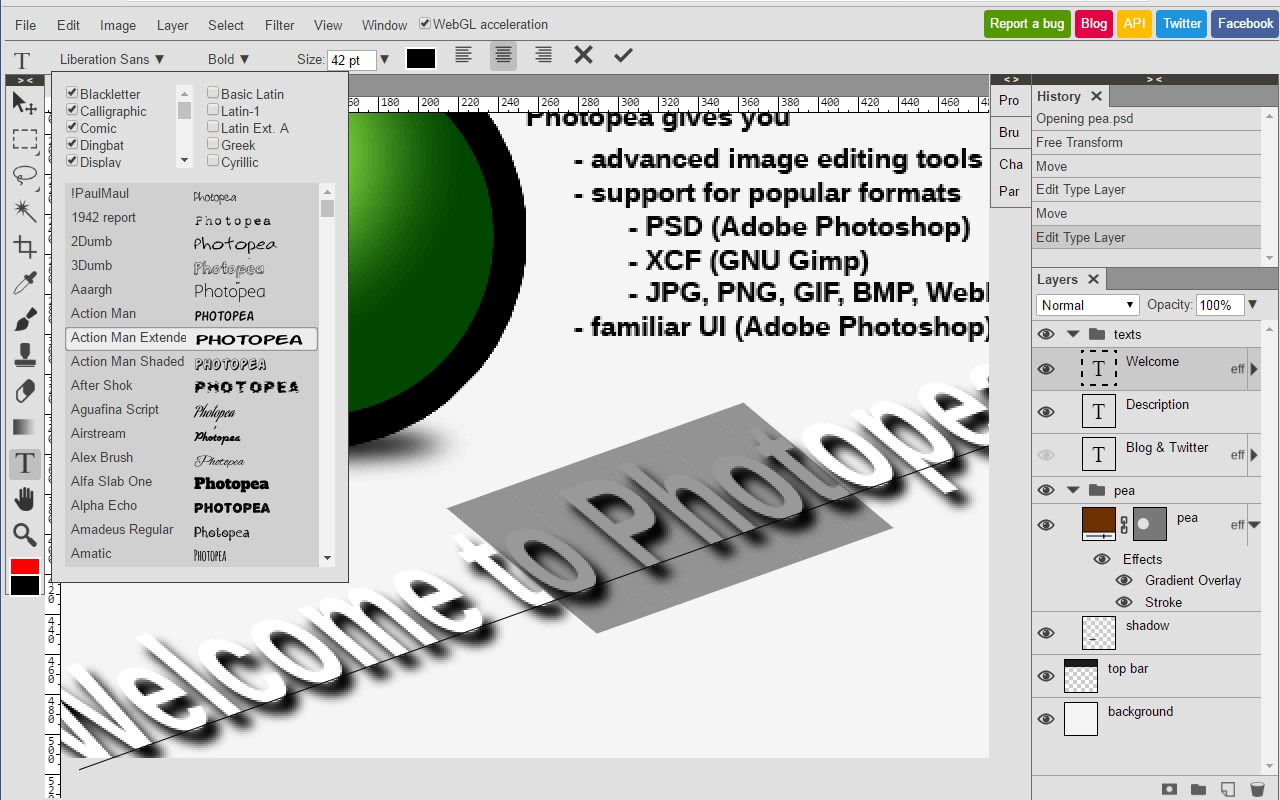Select the Eraser tool

click(24, 391)
